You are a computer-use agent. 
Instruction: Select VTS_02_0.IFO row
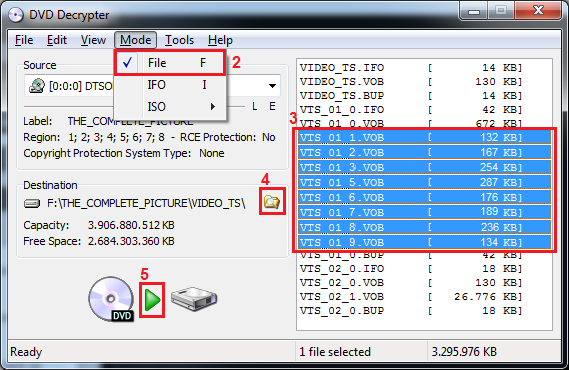[411, 268]
